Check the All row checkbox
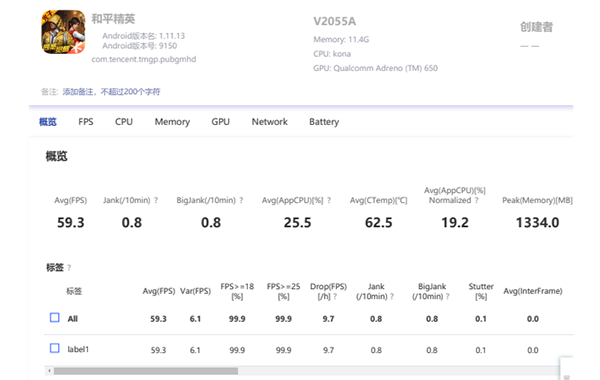 (55, 318)
